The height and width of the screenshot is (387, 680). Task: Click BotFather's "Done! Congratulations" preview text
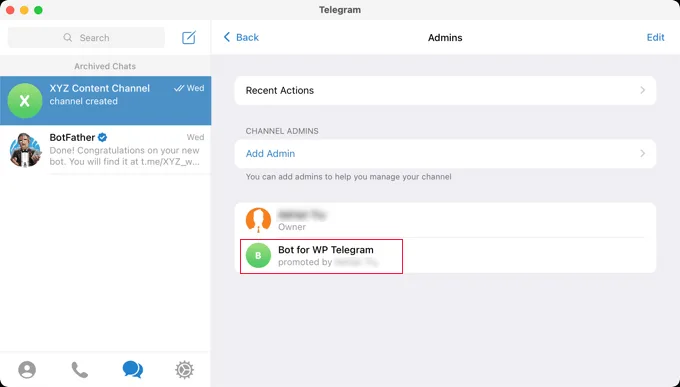pos(124,156)
